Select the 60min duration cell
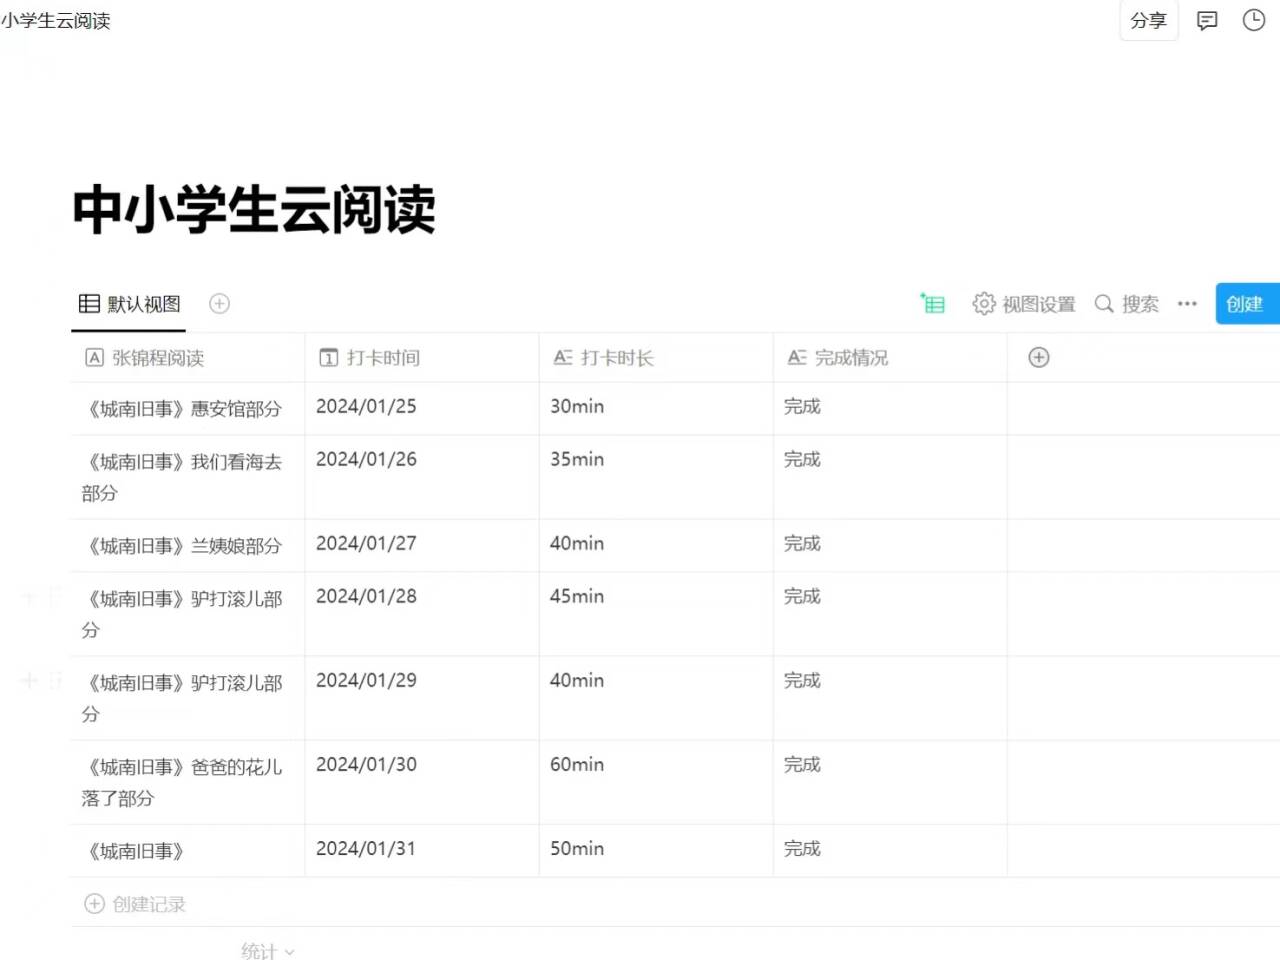The height and width of the screenshot is (960, 1280). pos(577,765)
